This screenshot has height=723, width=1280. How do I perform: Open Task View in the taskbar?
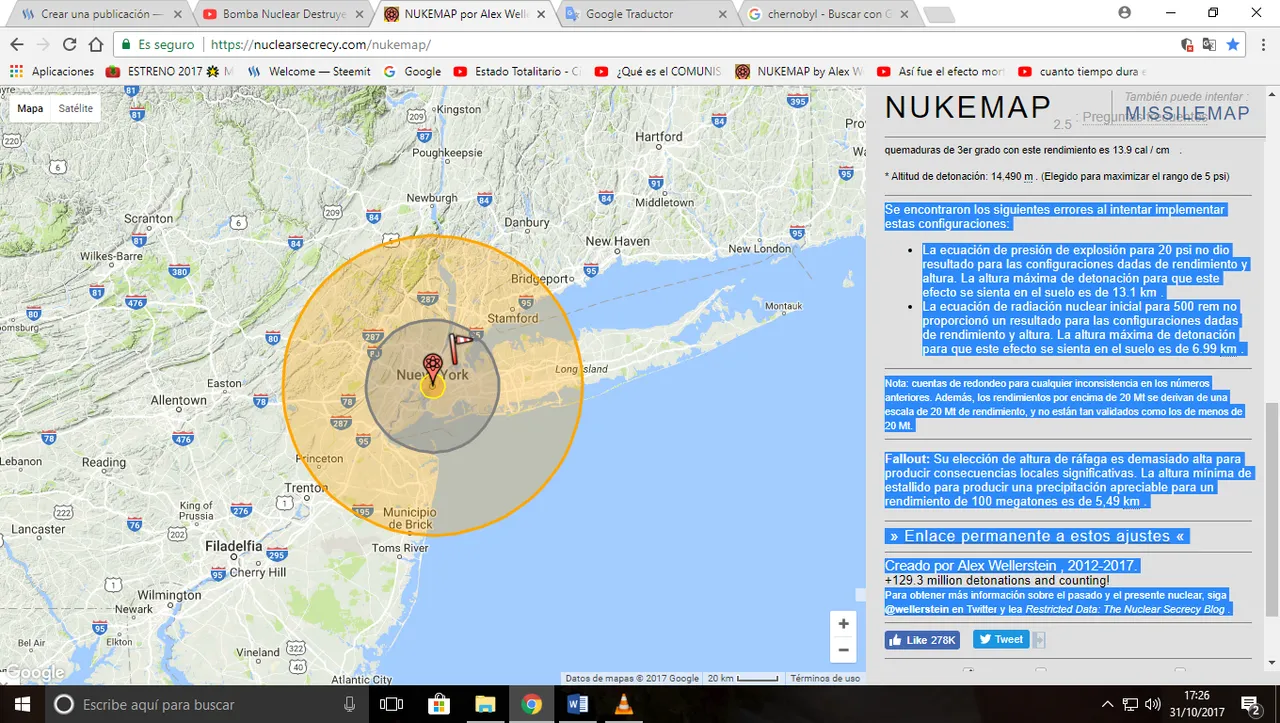(393, 704)
